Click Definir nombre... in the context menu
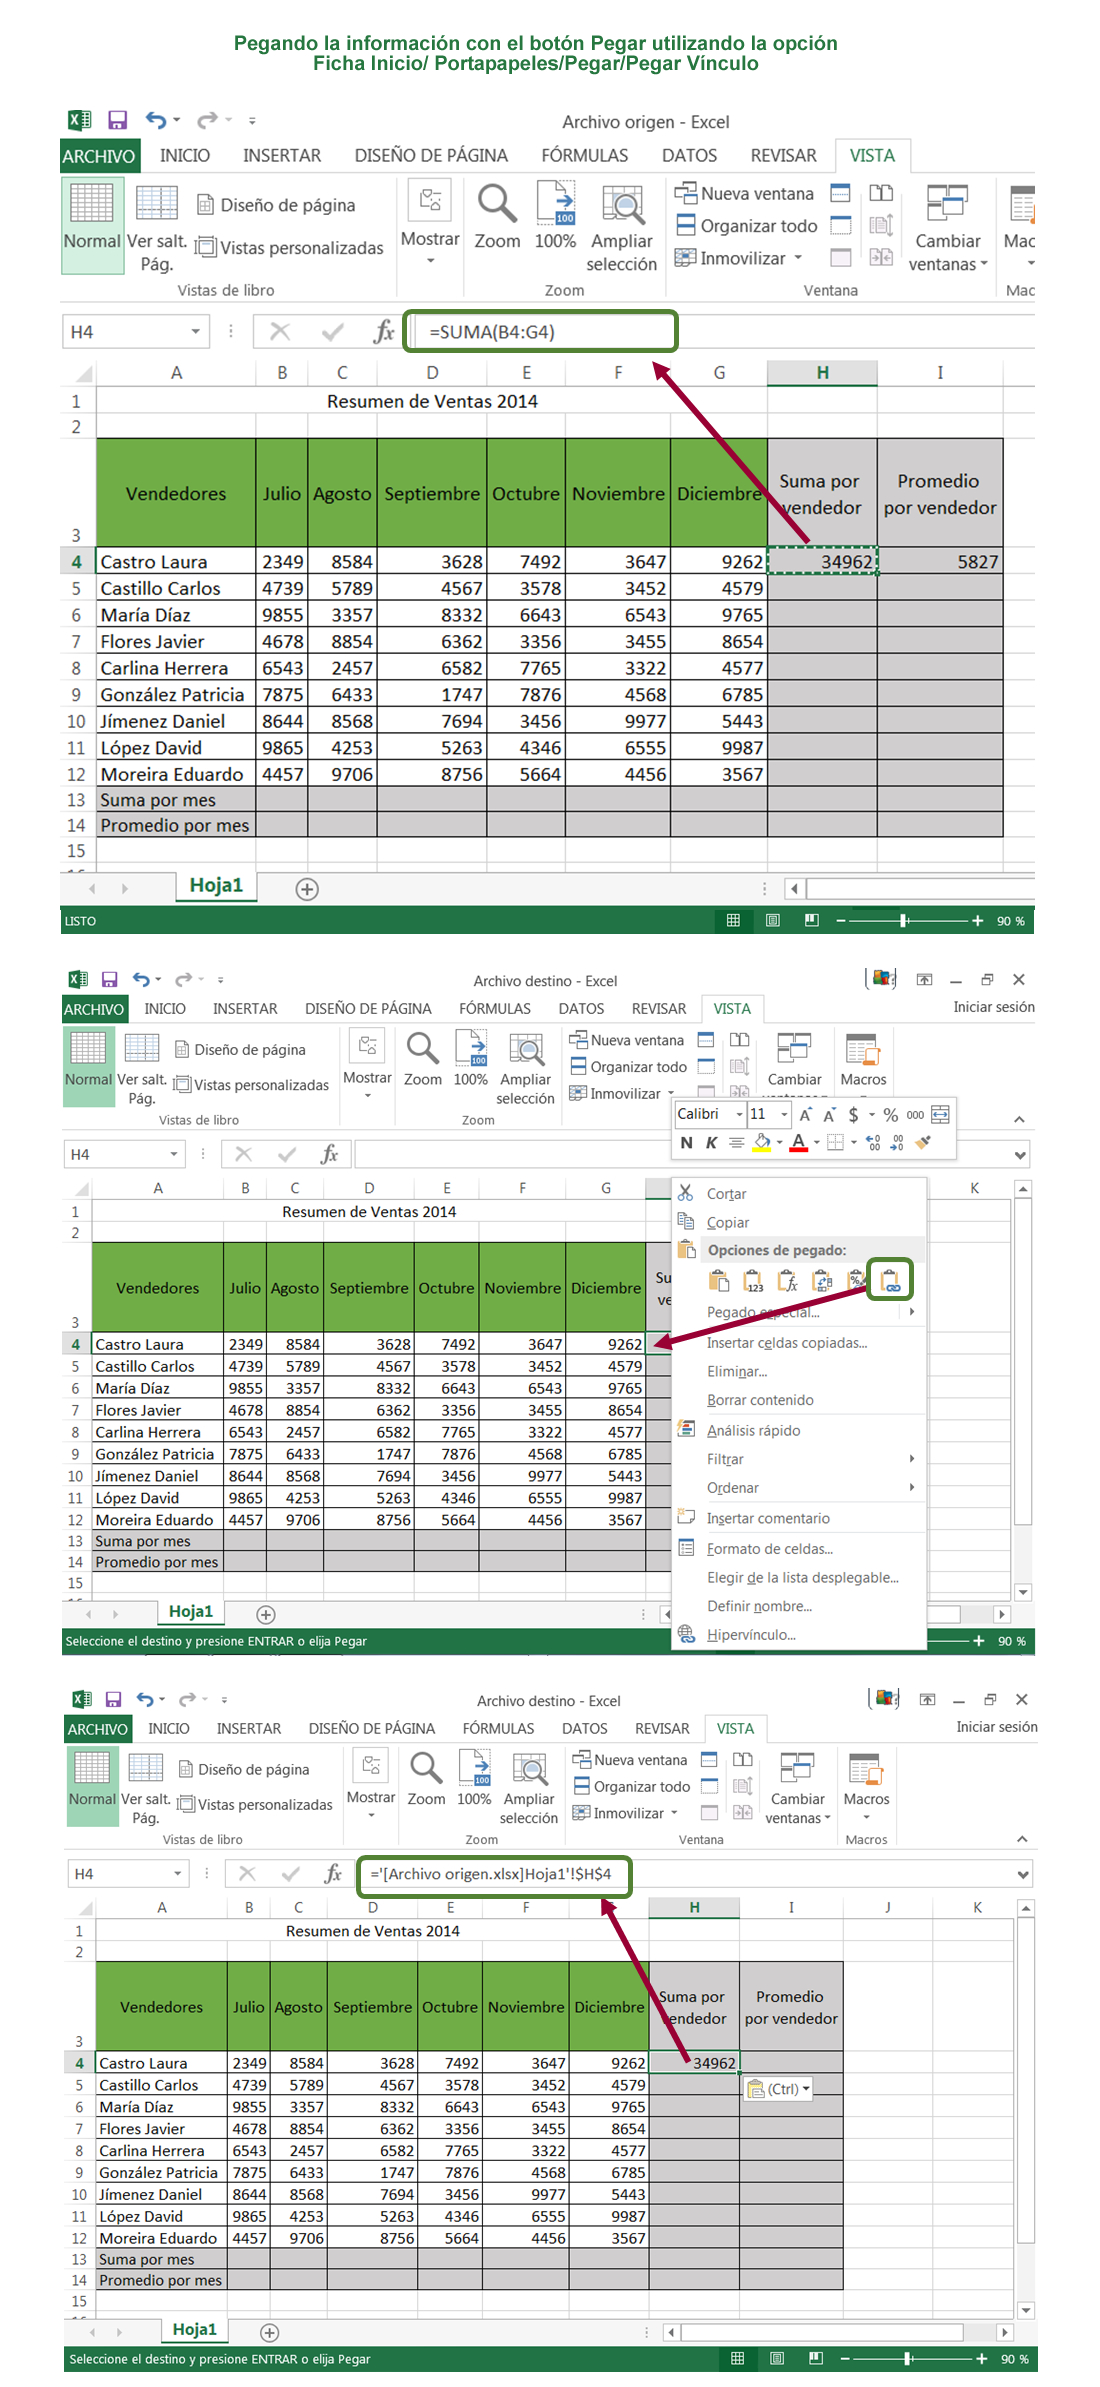The width and height of the screenshot is (1100, 2387). [x=759, y=1605]
